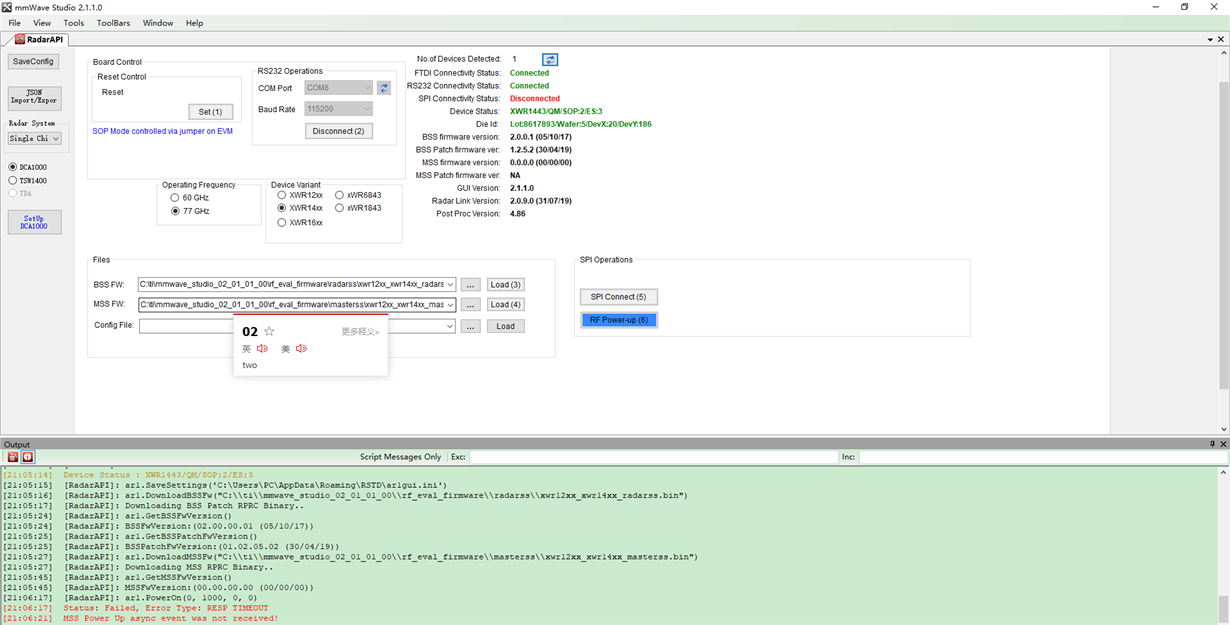Close the RadarAPI document tab
Viewport: 1230px width, 625px height.
point(1222,40)
